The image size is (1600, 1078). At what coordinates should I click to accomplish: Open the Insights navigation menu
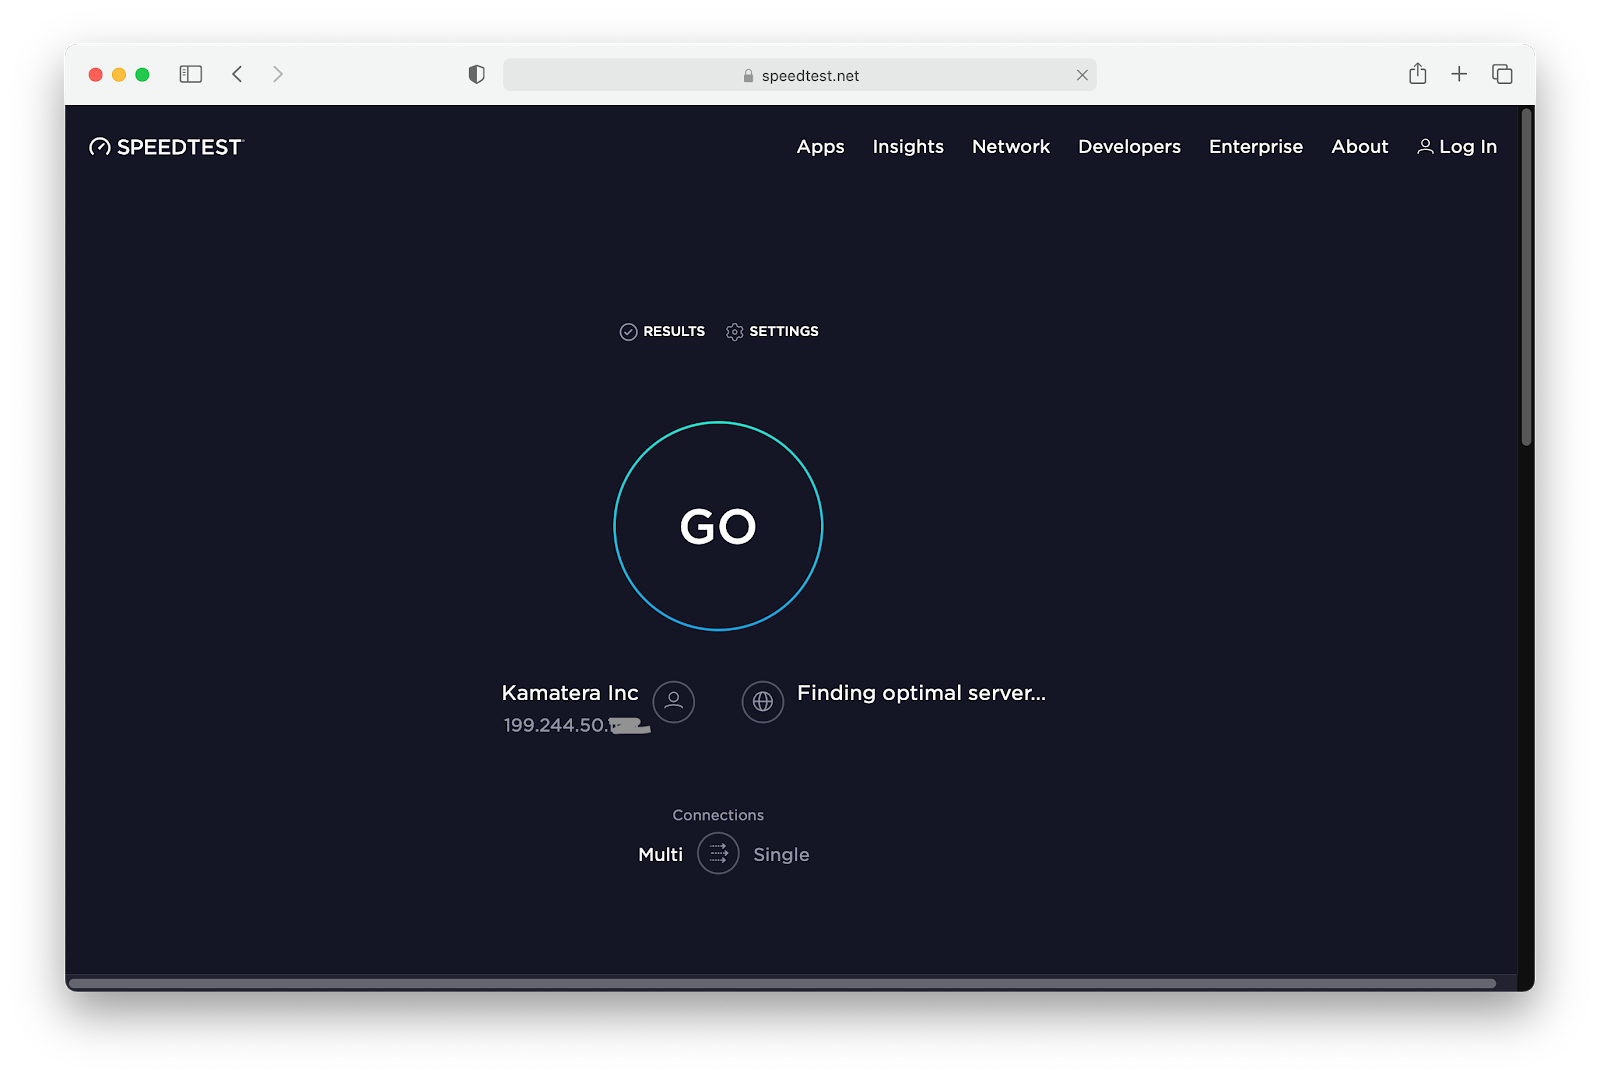click(907, 146)
